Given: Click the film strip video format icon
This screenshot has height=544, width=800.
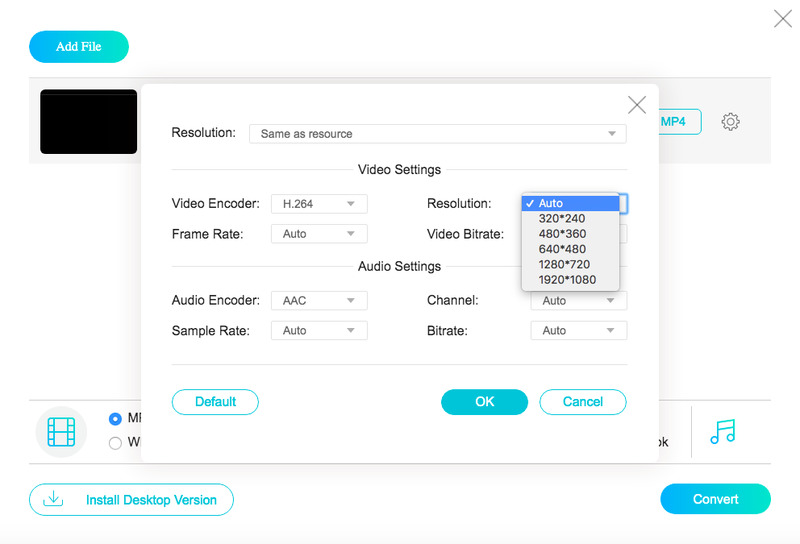Looking at the screenshot, I should (x=61, y=432).
